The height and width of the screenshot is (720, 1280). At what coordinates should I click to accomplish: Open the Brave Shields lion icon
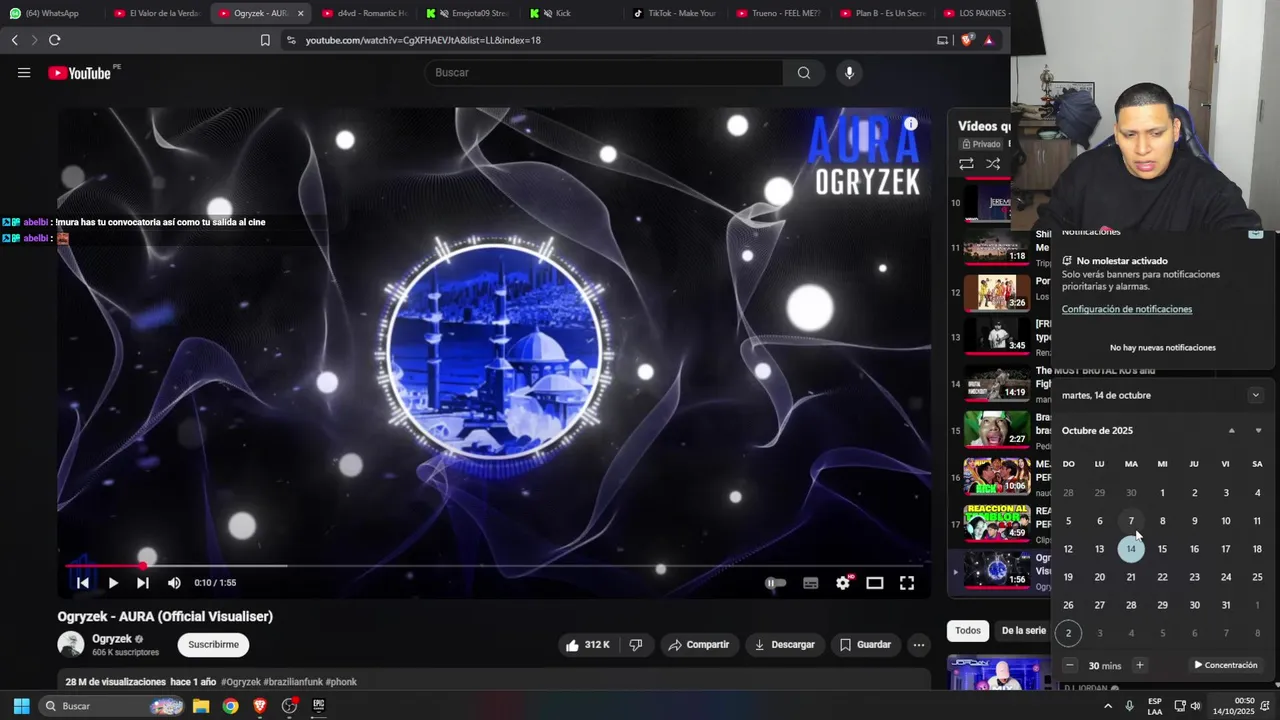tap(967, 40)
